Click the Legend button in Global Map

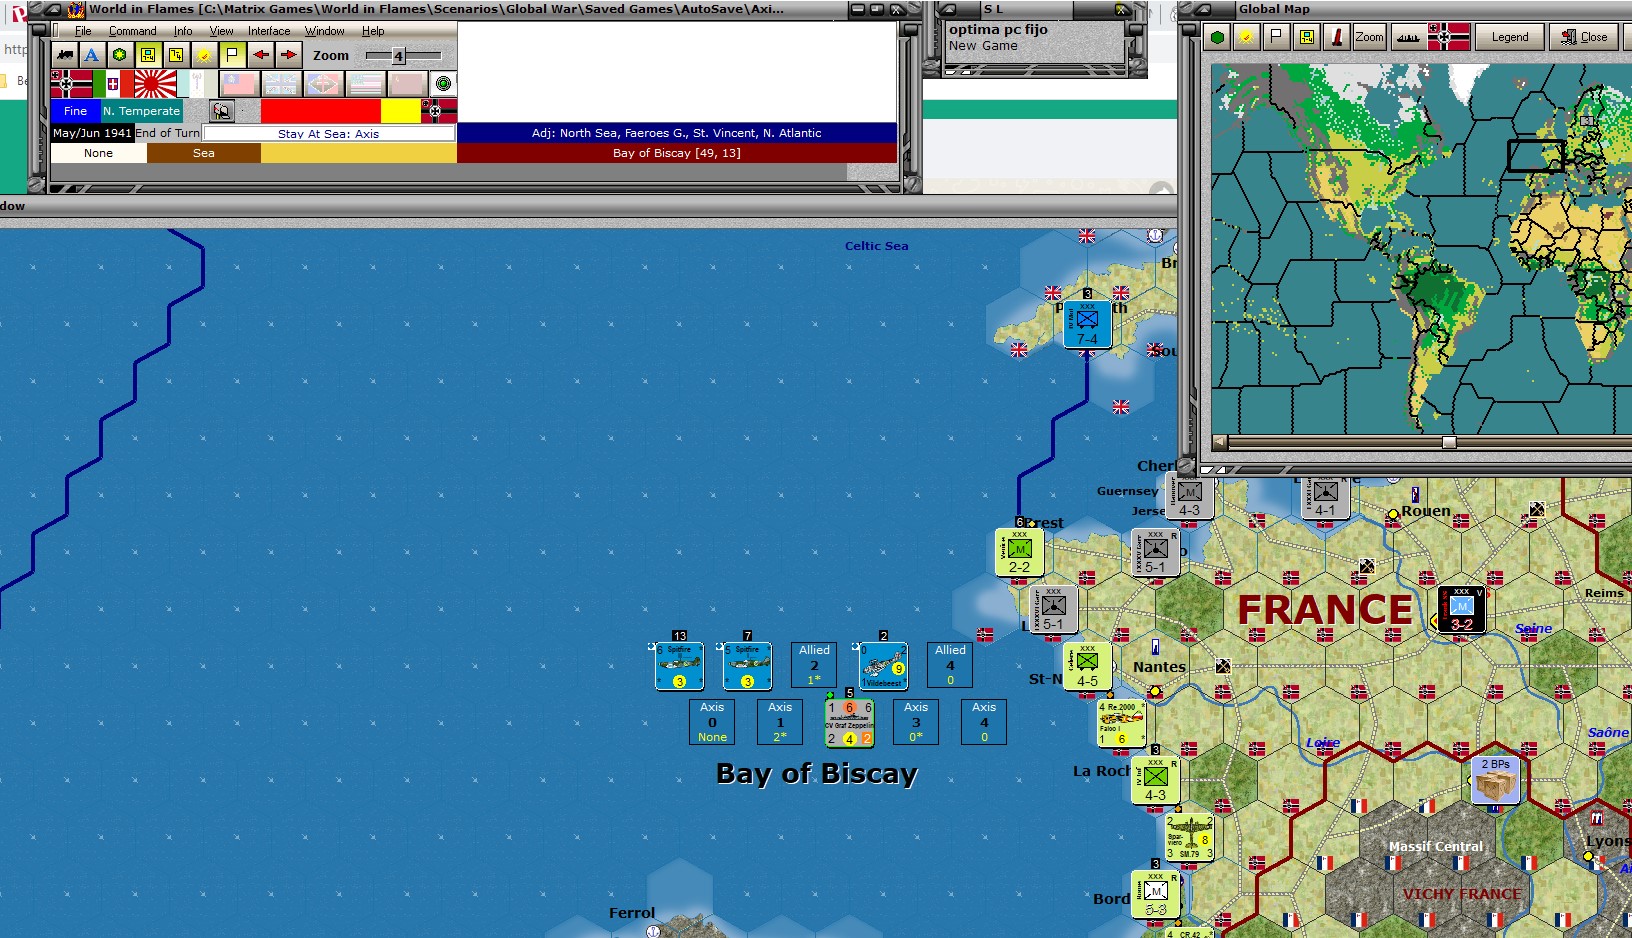[1510, 38]
